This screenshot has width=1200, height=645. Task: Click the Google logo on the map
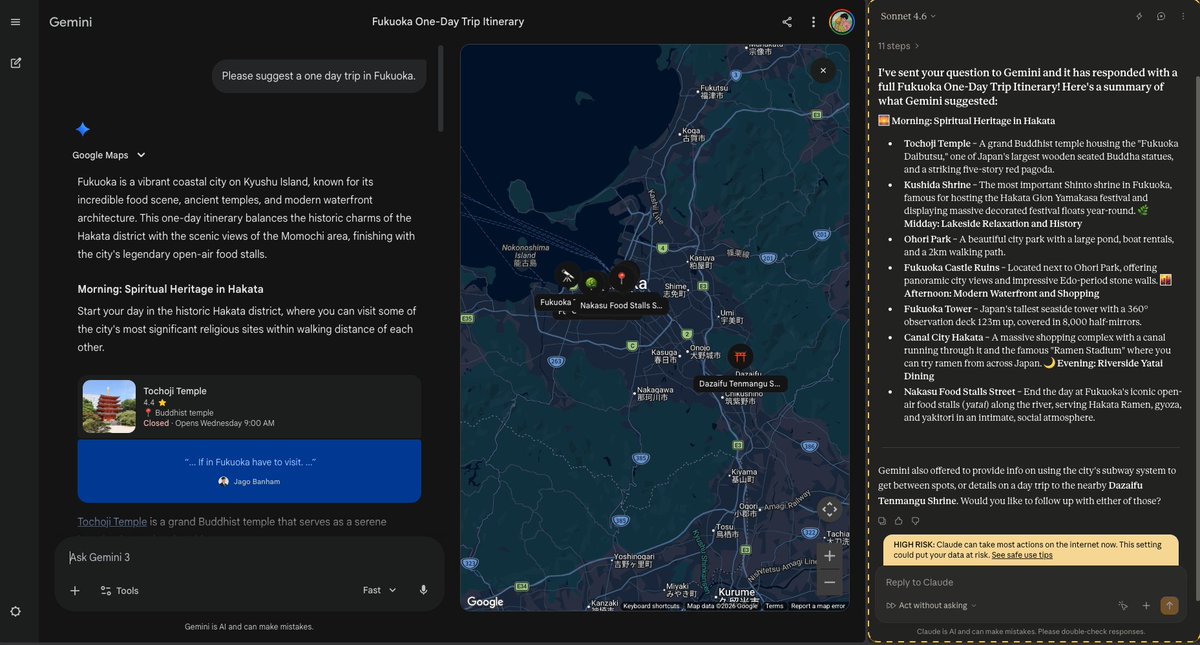(x=486, y=602)
